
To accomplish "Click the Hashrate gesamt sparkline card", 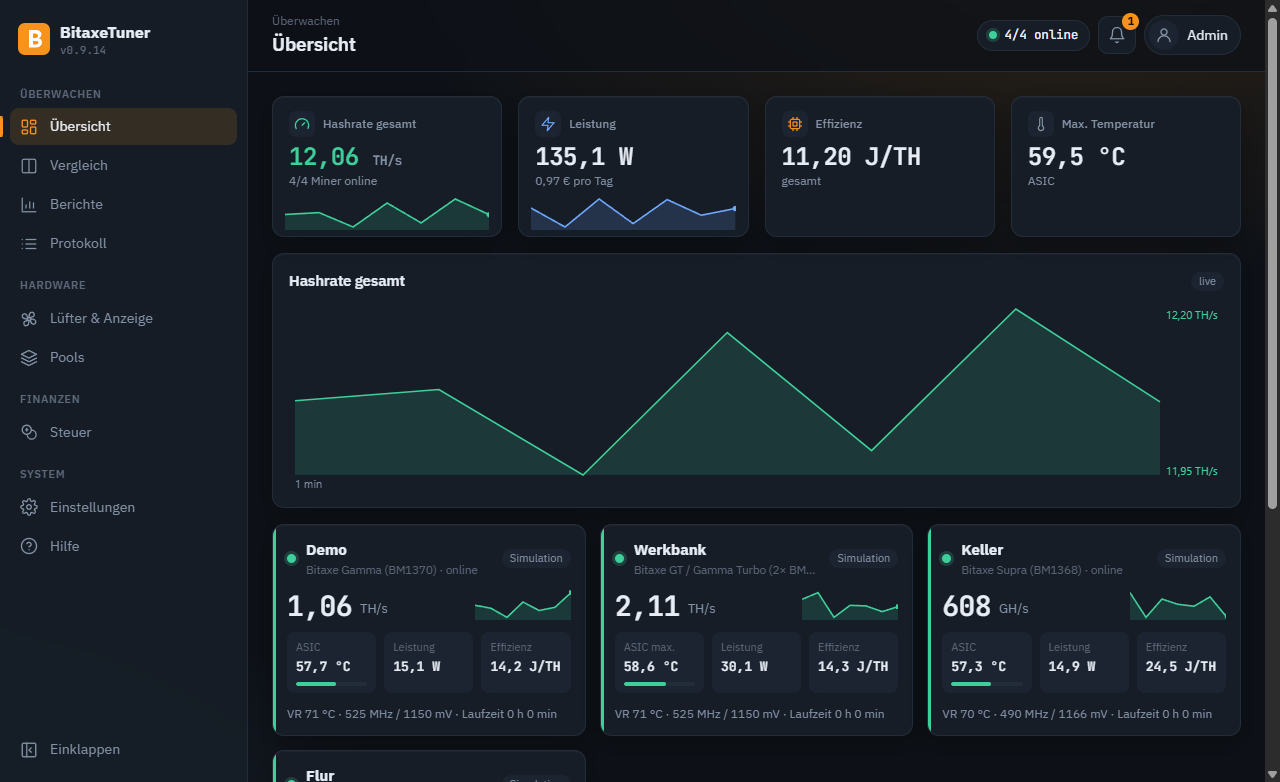I will pos(387,166).
